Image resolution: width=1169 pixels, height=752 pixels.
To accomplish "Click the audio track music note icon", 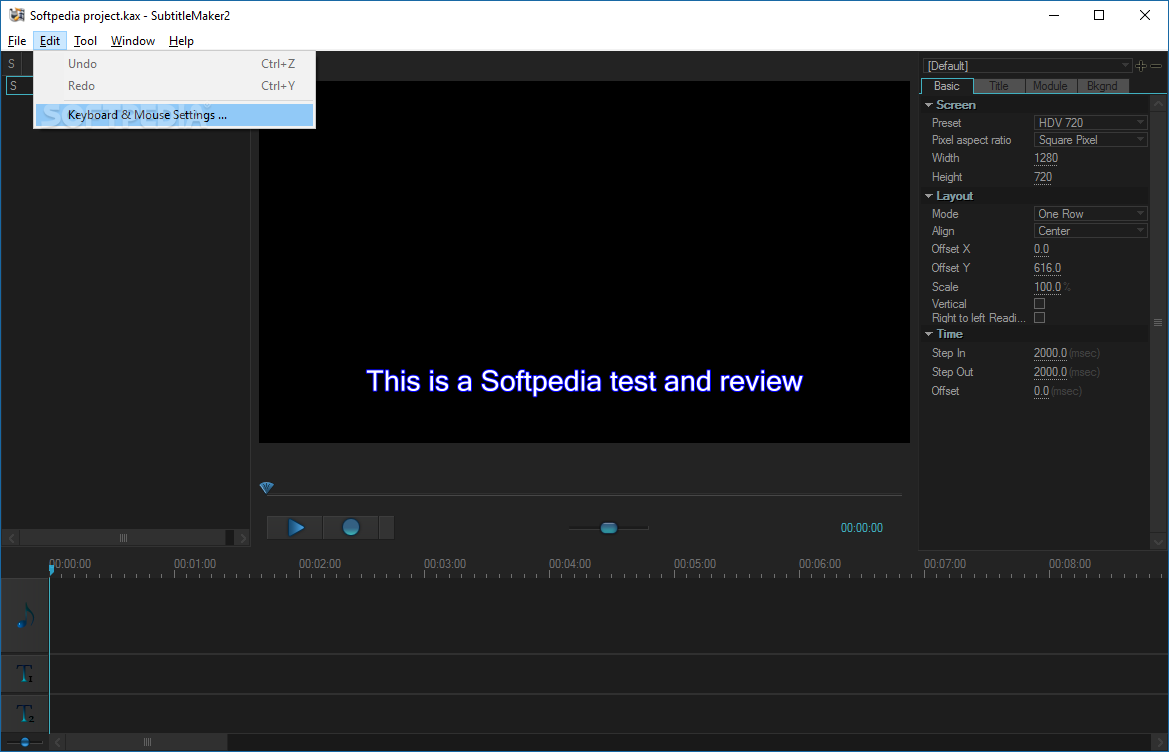I will click(x=25, y=616).
